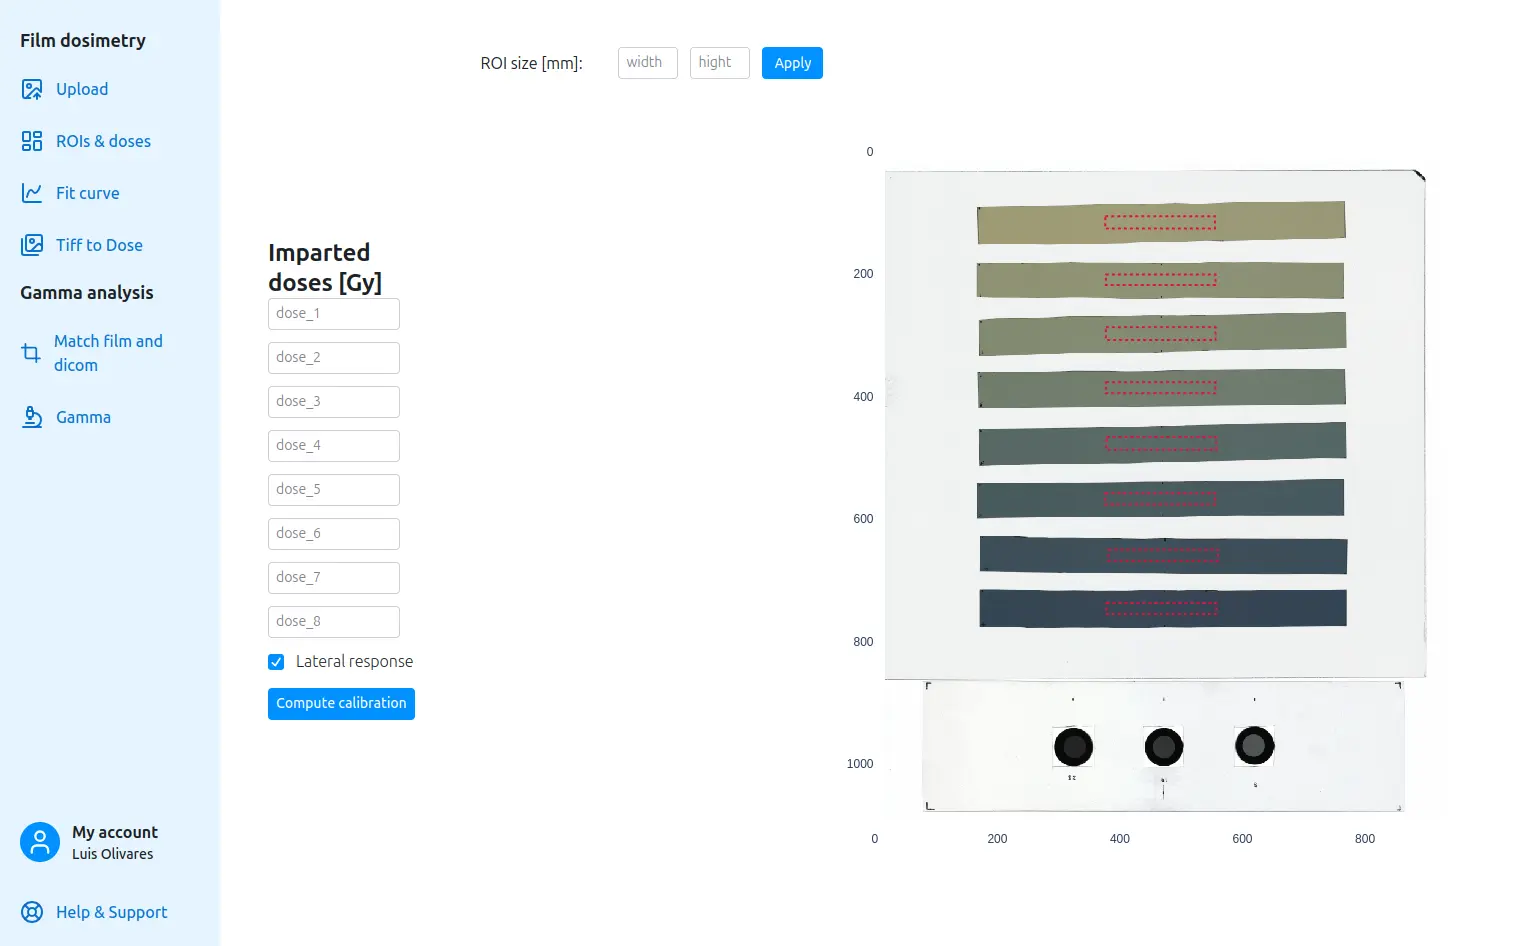1530x946 pixels.
Task: Open the Fit curve page
Action: tap(87, 193)
